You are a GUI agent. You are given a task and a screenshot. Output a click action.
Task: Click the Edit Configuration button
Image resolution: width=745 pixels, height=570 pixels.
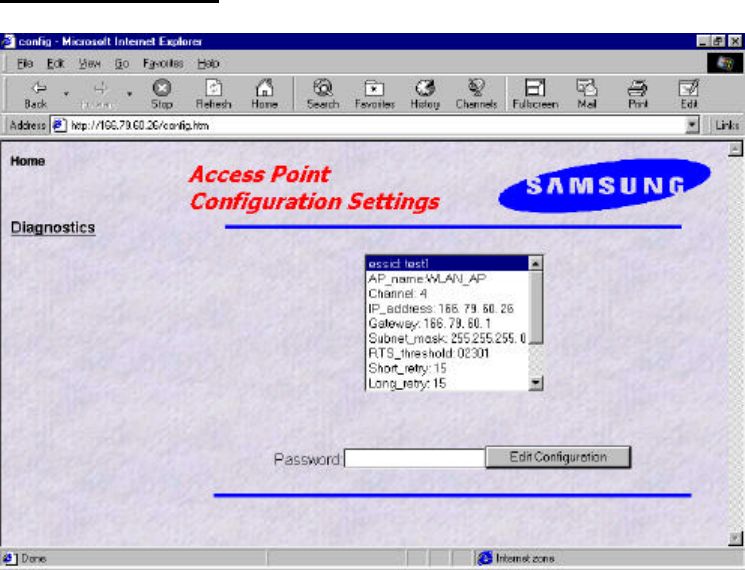[x=558, y=457]
